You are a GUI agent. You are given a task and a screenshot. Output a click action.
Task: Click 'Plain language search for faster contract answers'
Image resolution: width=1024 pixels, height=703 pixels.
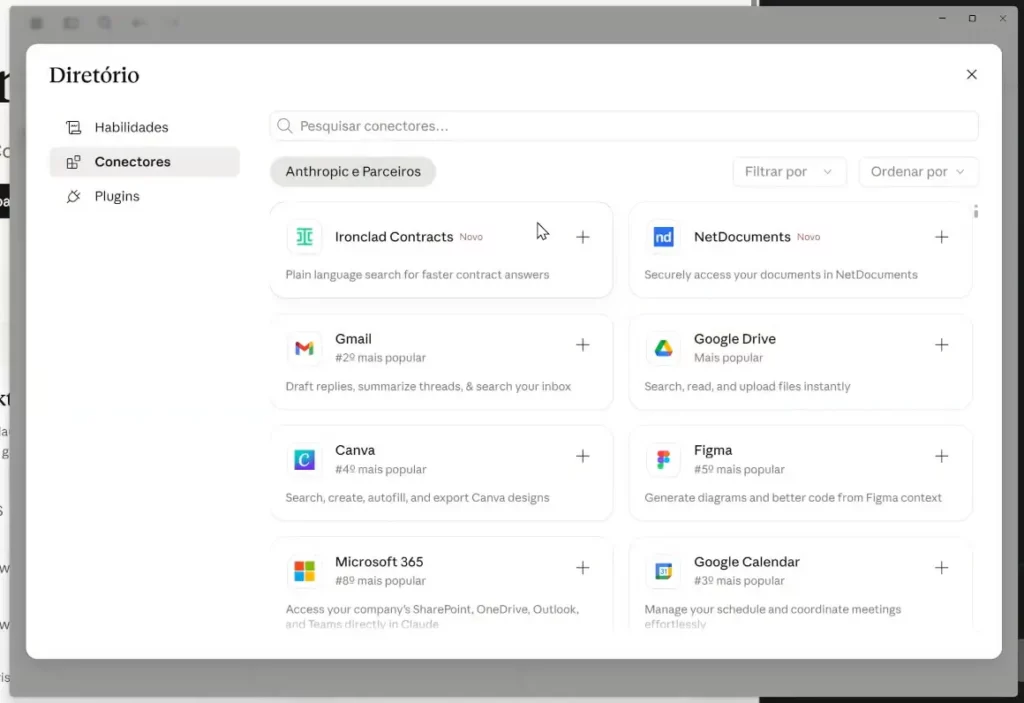(x=417, y=274)
